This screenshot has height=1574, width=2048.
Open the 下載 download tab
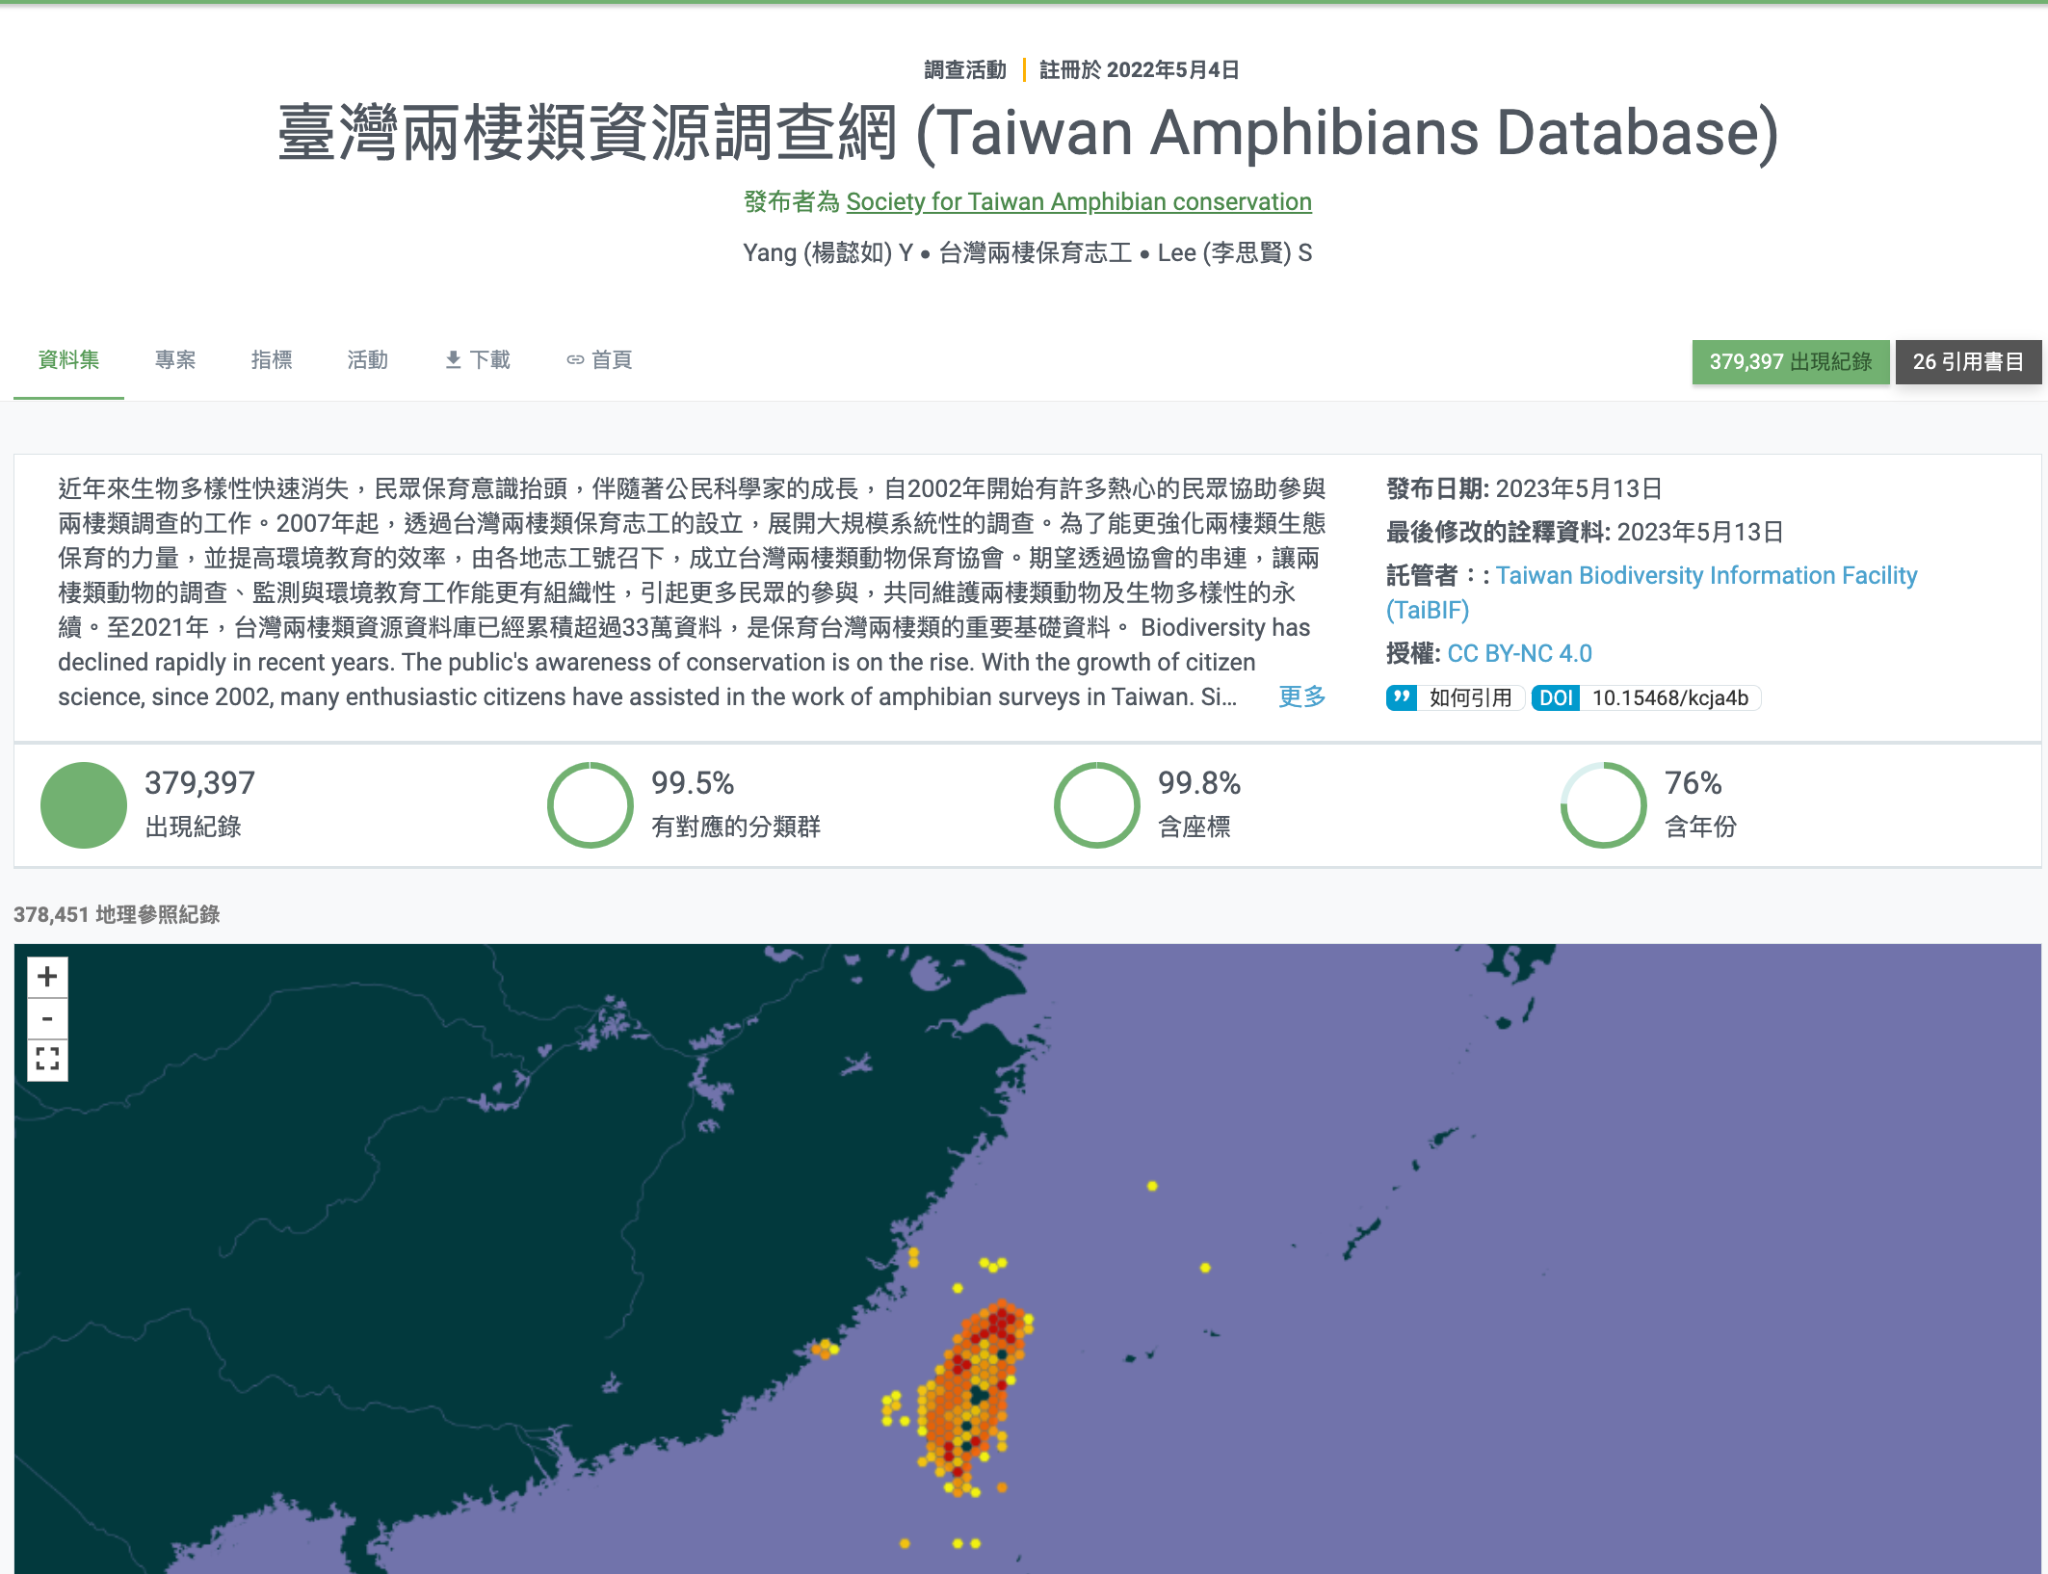pyautogui.click(x=478, y=360)
